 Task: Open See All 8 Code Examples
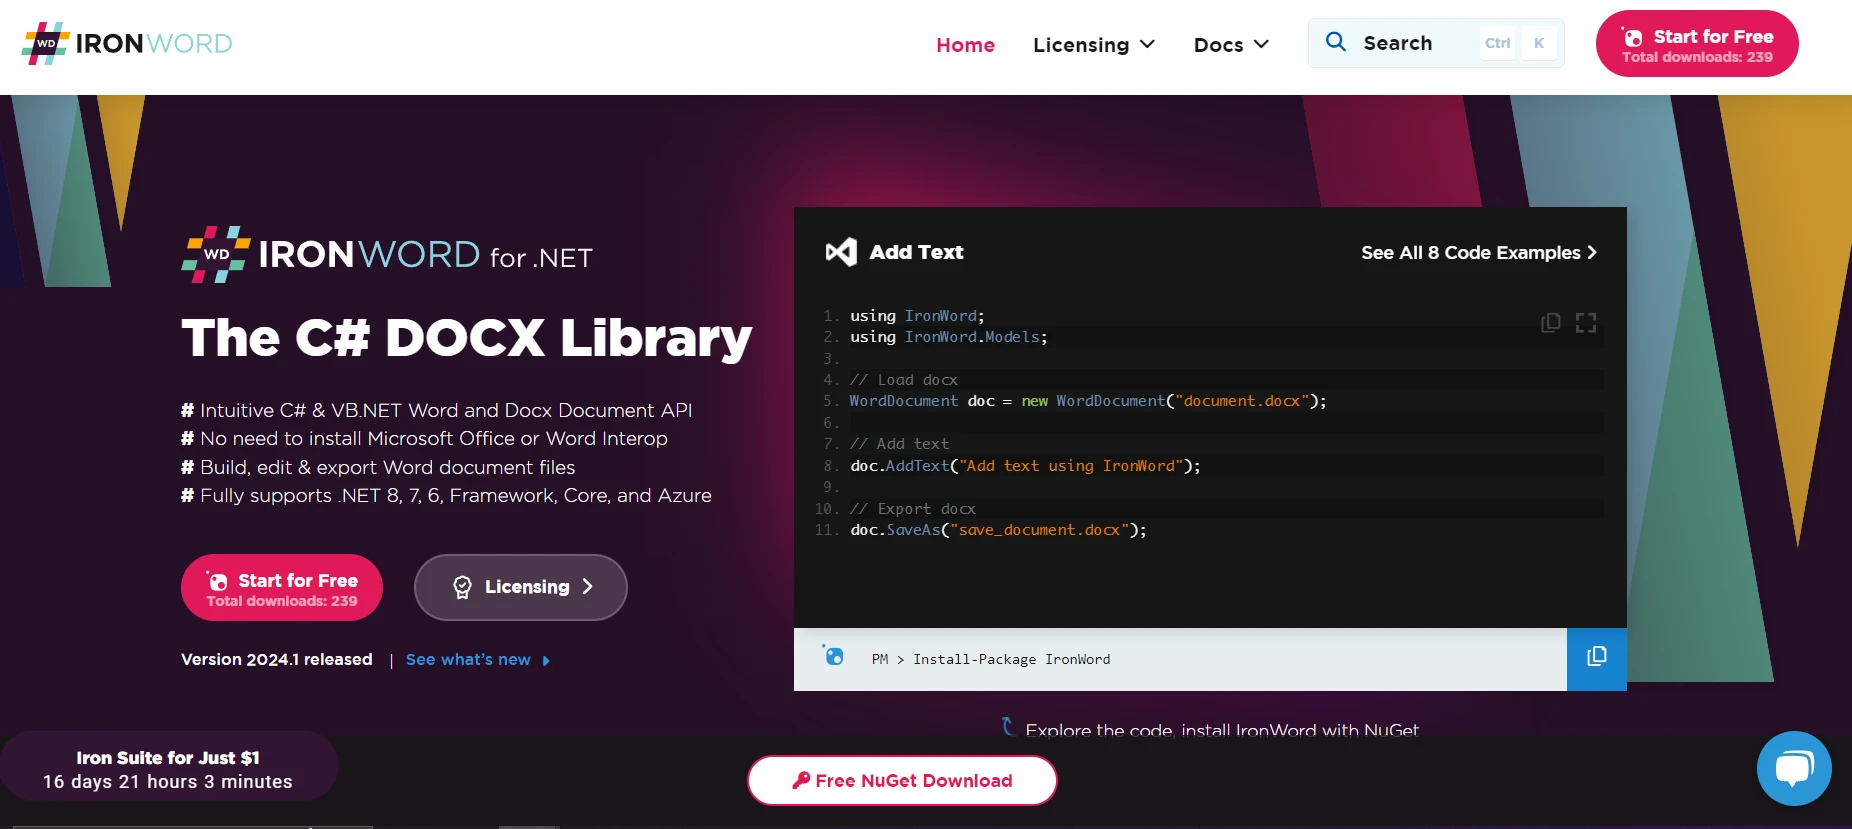tap(1478, 253)
